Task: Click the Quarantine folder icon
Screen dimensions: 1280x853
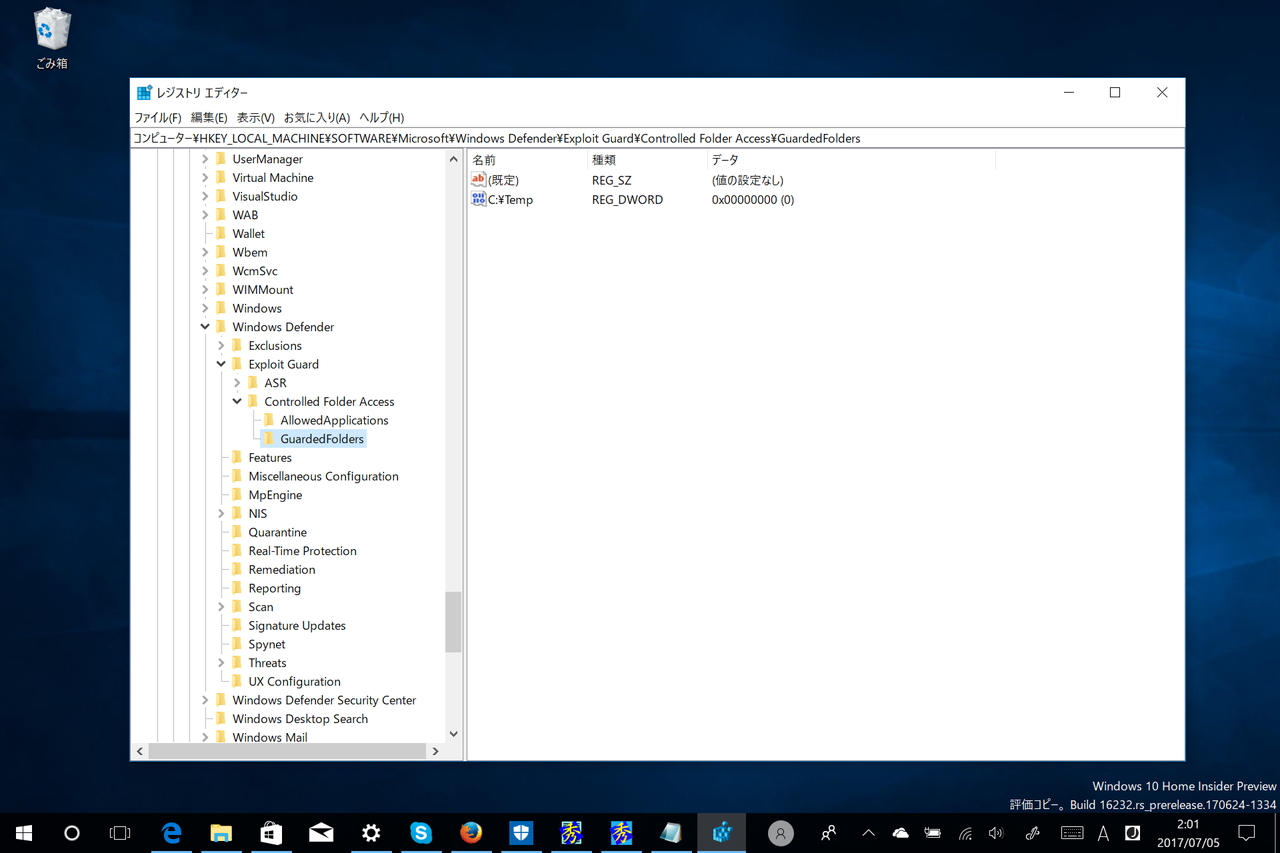Action: [x=237, y=532]
